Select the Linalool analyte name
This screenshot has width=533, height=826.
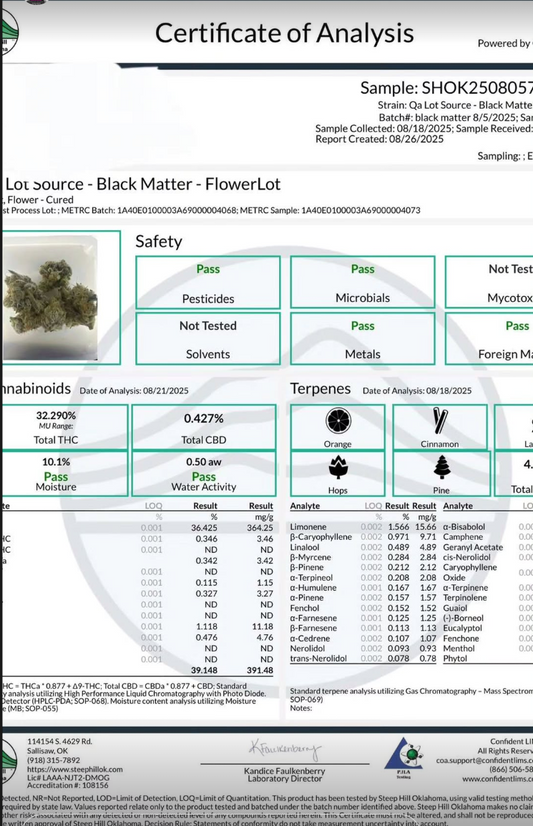pos(304,547)
